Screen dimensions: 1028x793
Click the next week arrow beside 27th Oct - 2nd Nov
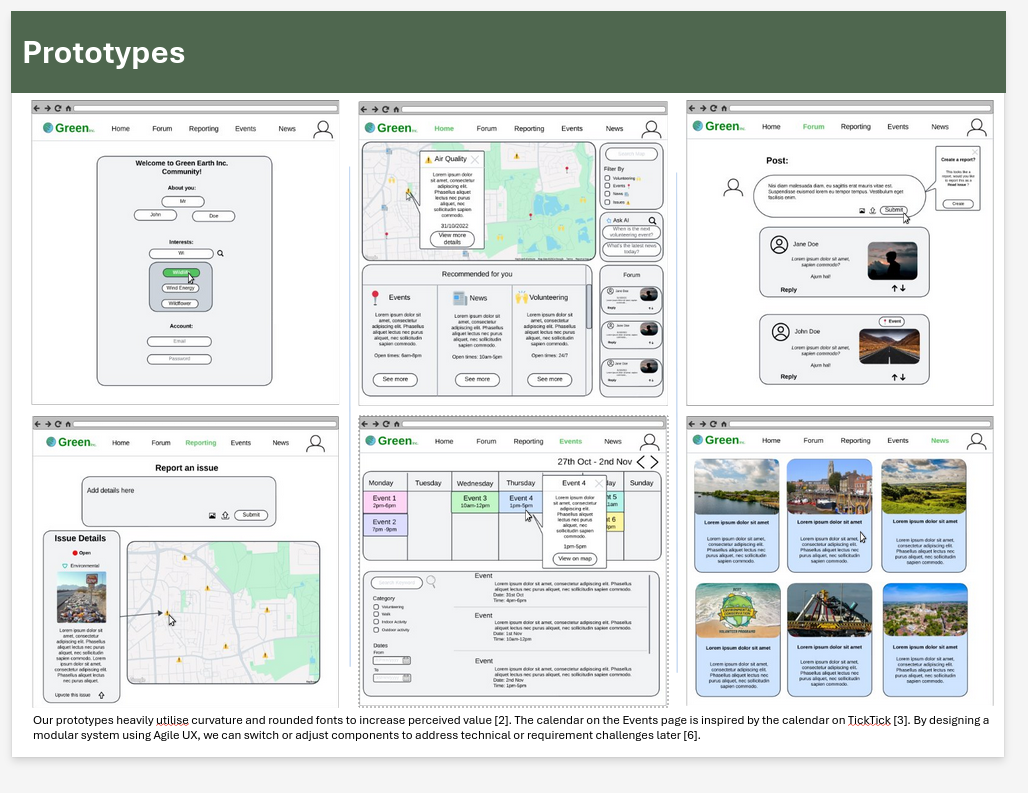(654, 462)
